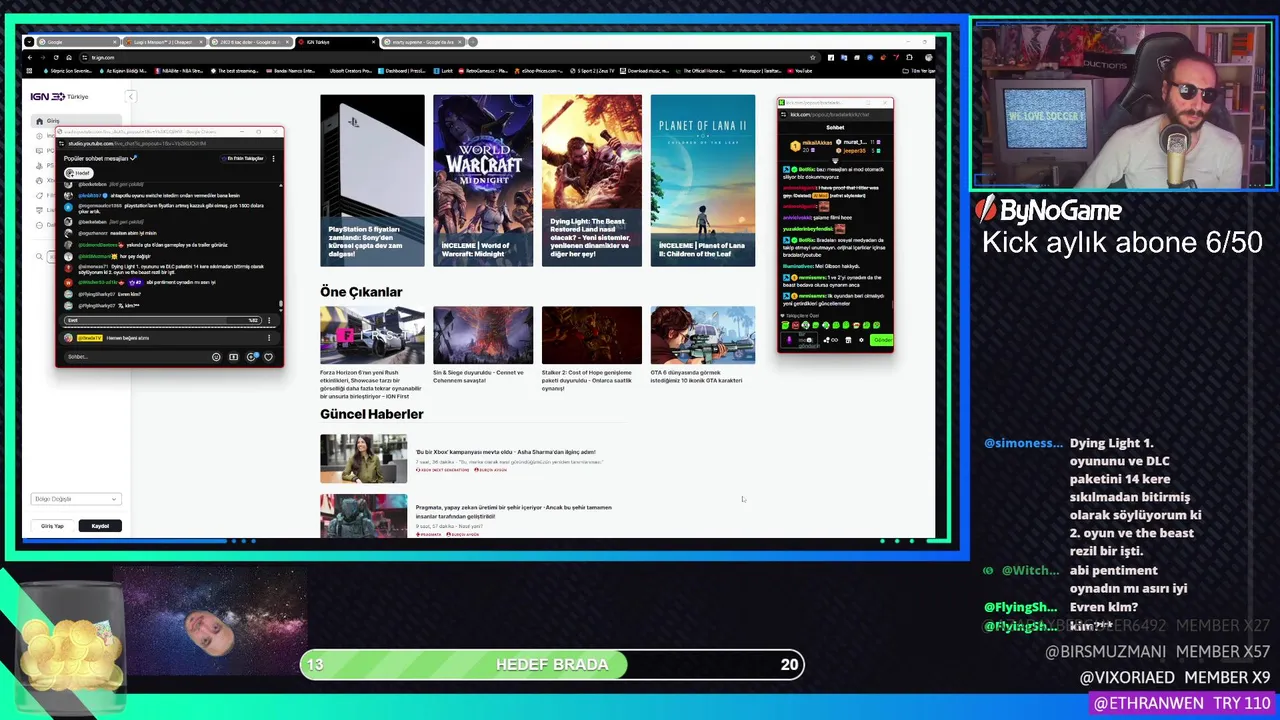Click the settings gear in Kick chat
Screen dimensions: 1280x720
point(863,340)
